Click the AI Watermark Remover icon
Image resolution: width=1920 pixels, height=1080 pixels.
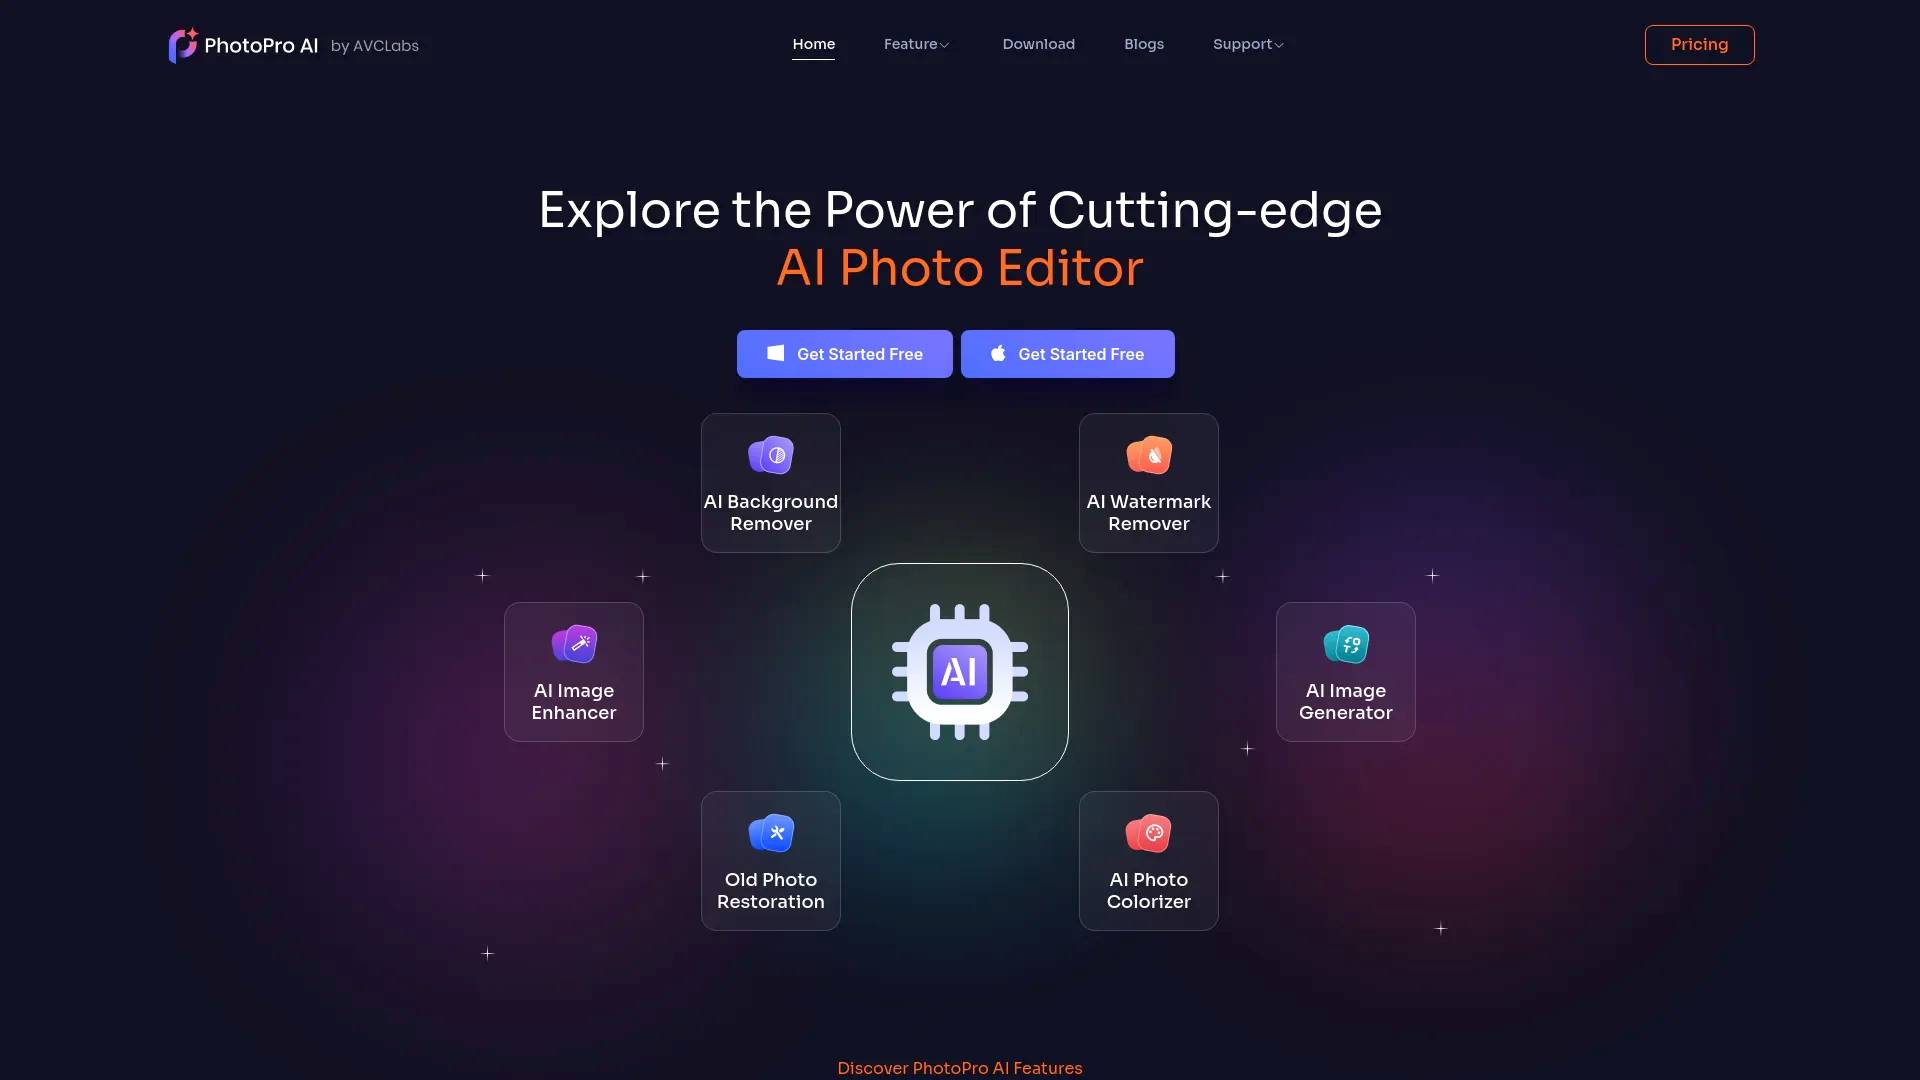click(x=1149, y=454)
